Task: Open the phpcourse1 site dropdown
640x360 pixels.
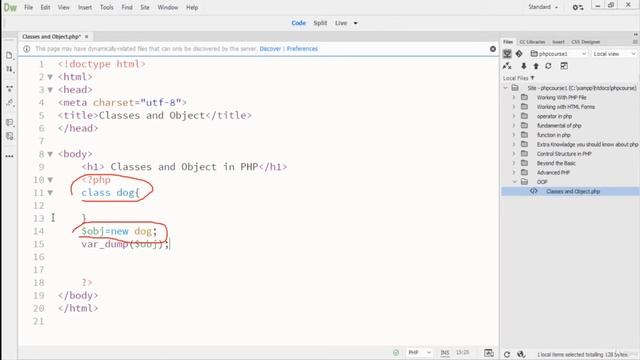Action: [558, 54]
